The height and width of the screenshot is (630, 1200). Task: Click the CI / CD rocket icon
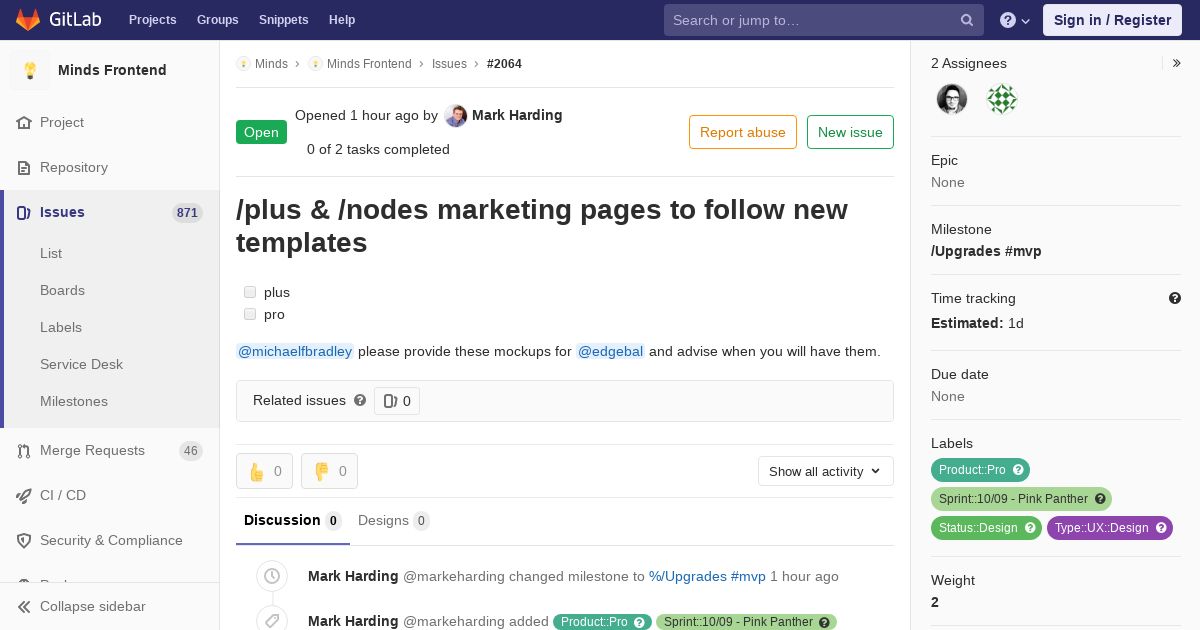coord(24,496)
